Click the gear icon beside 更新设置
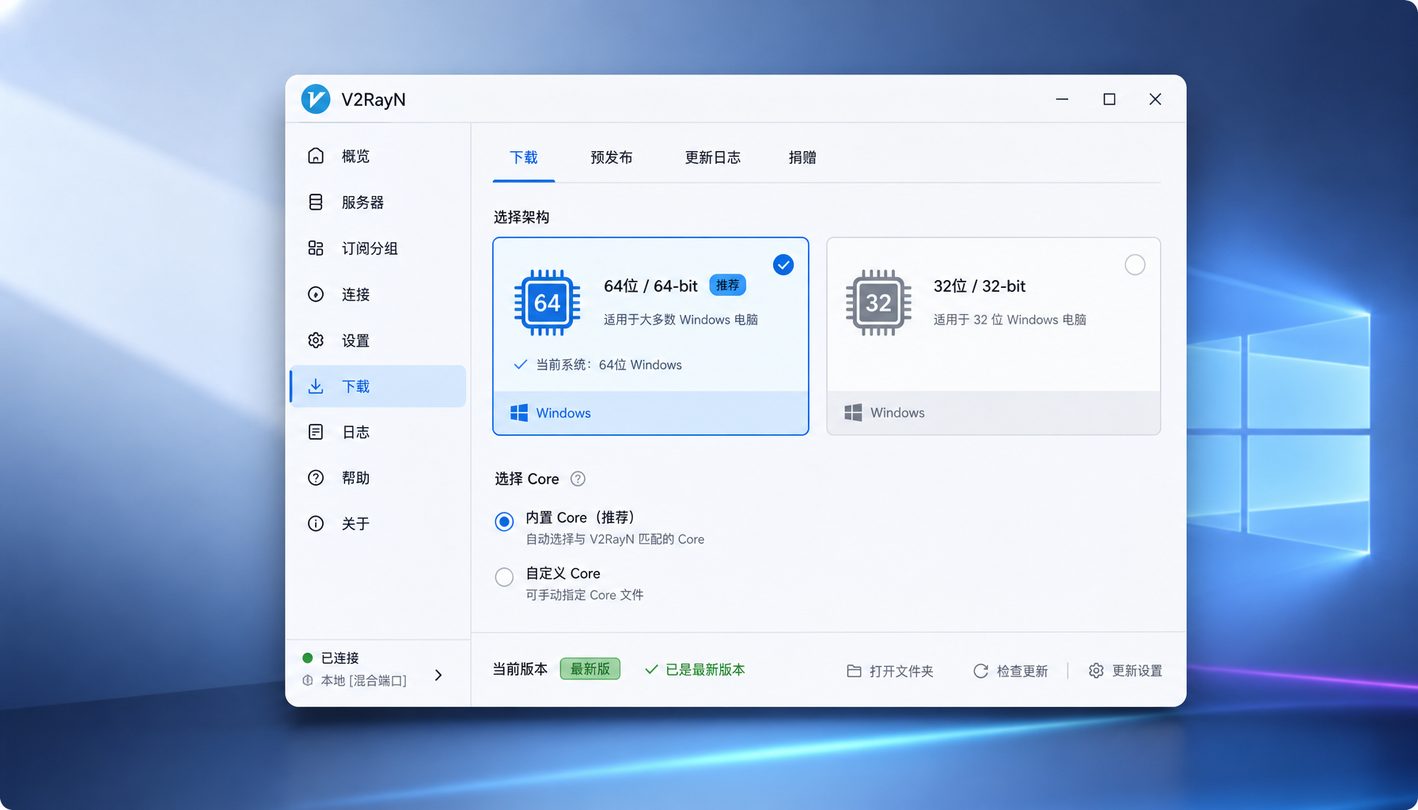Viewport: 1418px width, 810px height. coord(1096,671)
